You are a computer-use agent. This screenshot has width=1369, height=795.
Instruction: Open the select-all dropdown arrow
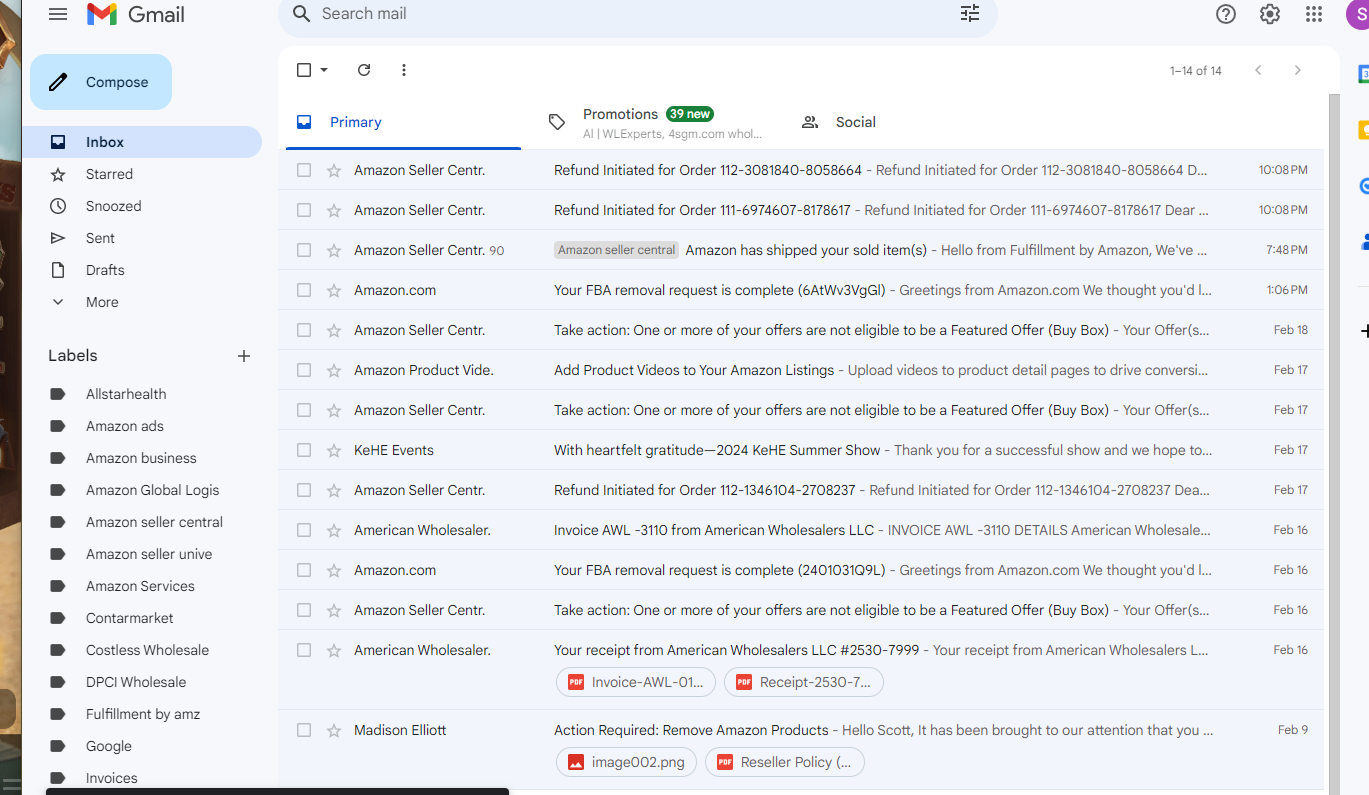pyautogui.click(x=324, y=70)
